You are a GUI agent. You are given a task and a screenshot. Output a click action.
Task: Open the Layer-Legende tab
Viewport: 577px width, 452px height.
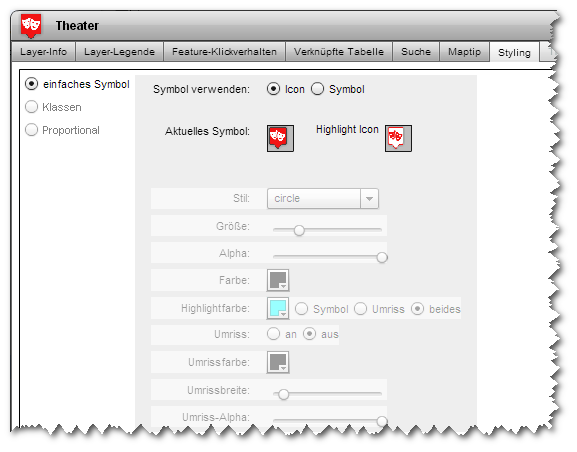tap(119, 52)
